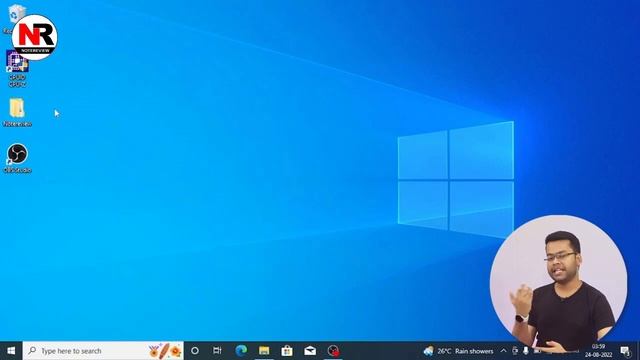Open the notification Action Center icon

pos(625,351)
